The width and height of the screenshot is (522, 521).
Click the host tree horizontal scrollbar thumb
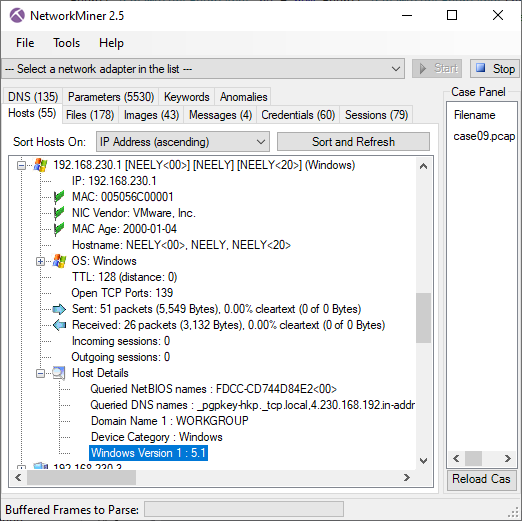[81, 478]
